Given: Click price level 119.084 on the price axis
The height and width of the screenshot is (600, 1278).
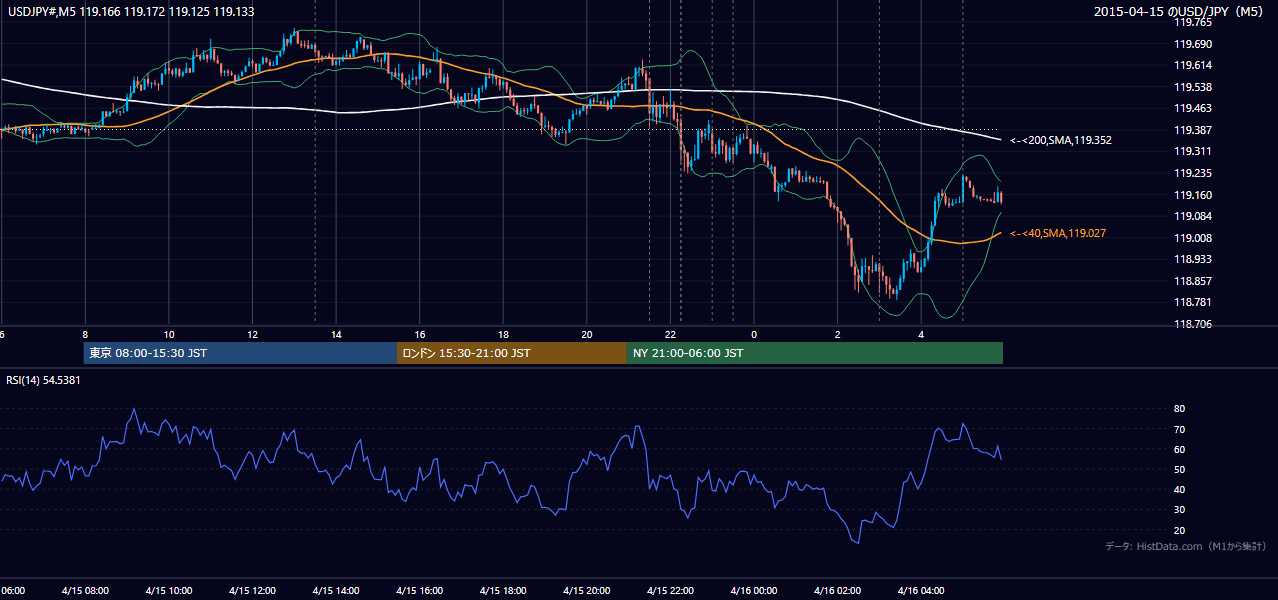Looking at the screenshot, I should (x=1193, y=216).
